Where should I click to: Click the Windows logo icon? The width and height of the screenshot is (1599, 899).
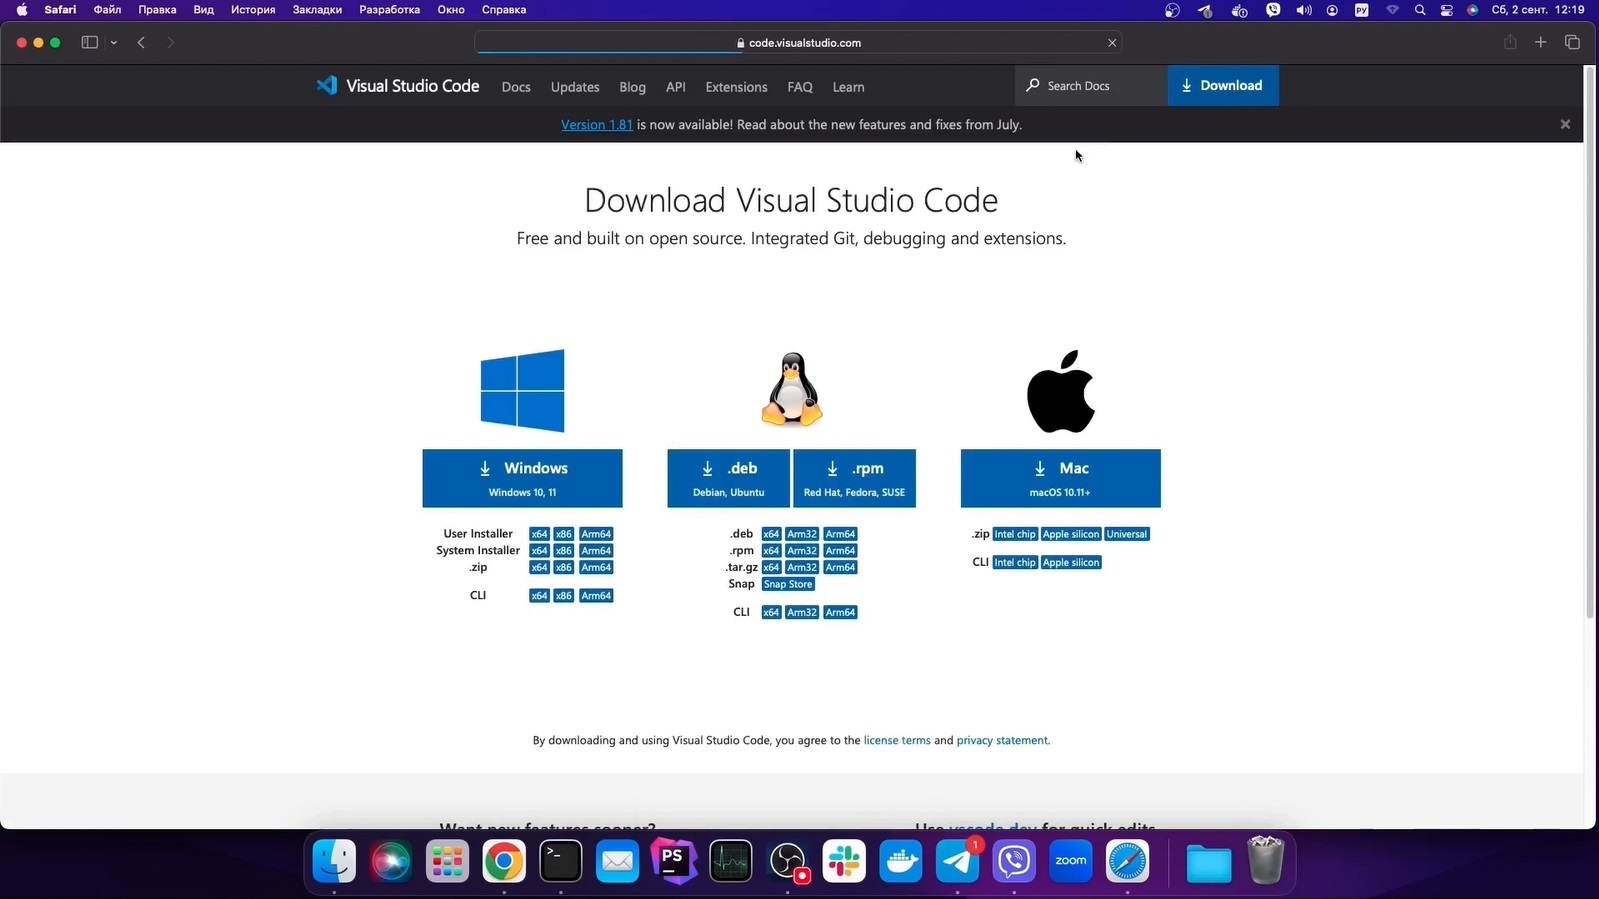point(522,391)
